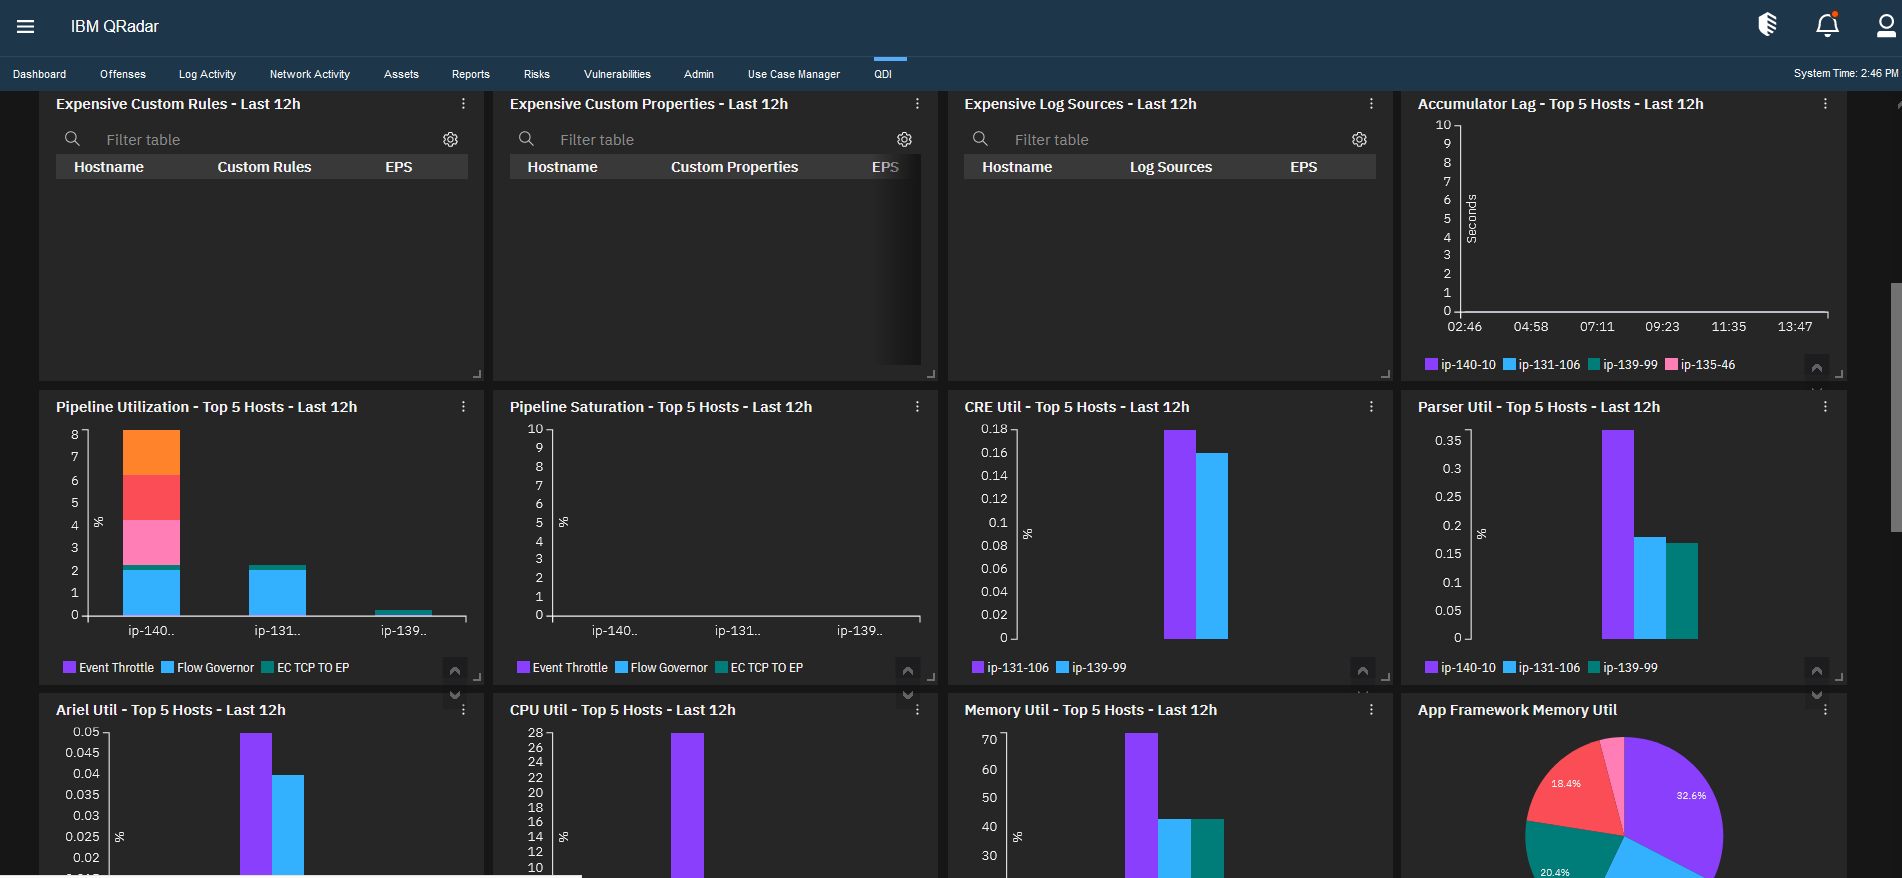Toggle ip-135-46 series in Accumulator Lag legend
The image size is (1902, 878).
click(x=1700, y=365)
